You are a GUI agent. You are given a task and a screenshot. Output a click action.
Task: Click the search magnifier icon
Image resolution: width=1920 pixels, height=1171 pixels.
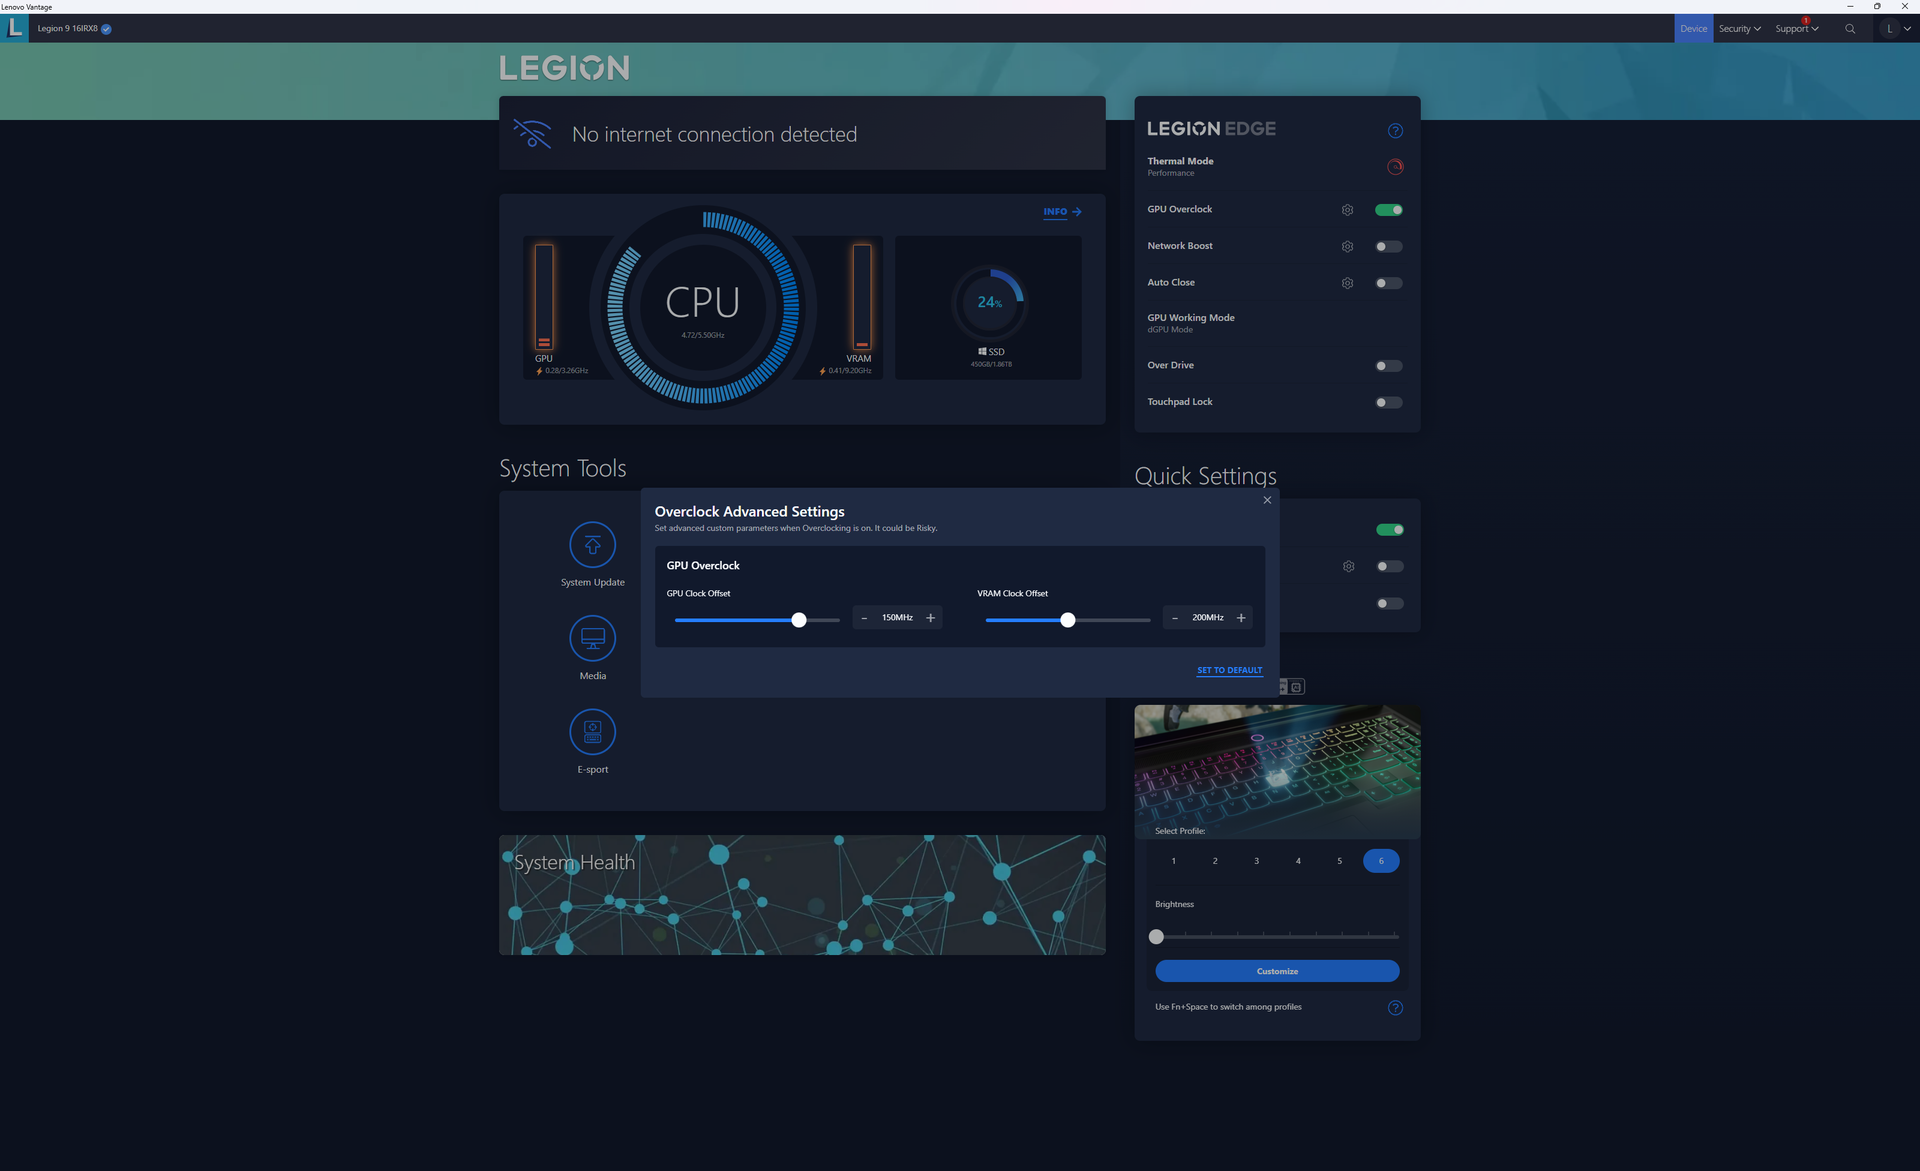(1850, 29)
